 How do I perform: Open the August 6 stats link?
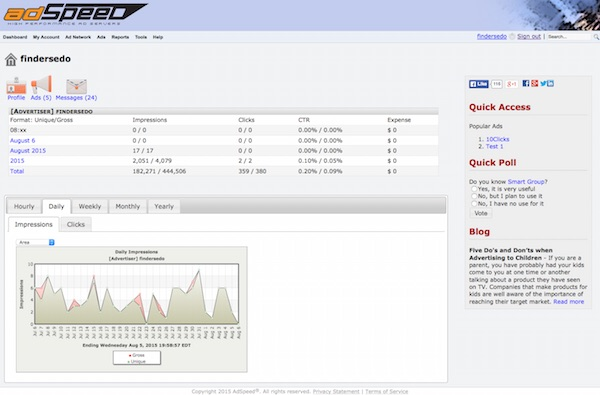[22, 140]
